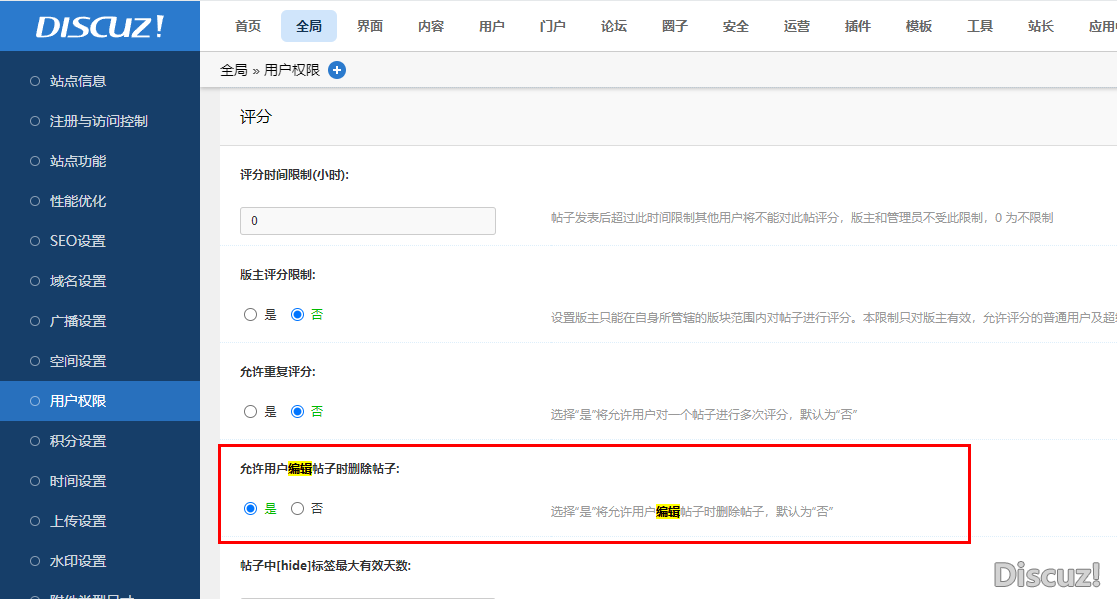Go to SEO设置 in the sidebar
This screenshot has width=1117, height=599.
78,241
